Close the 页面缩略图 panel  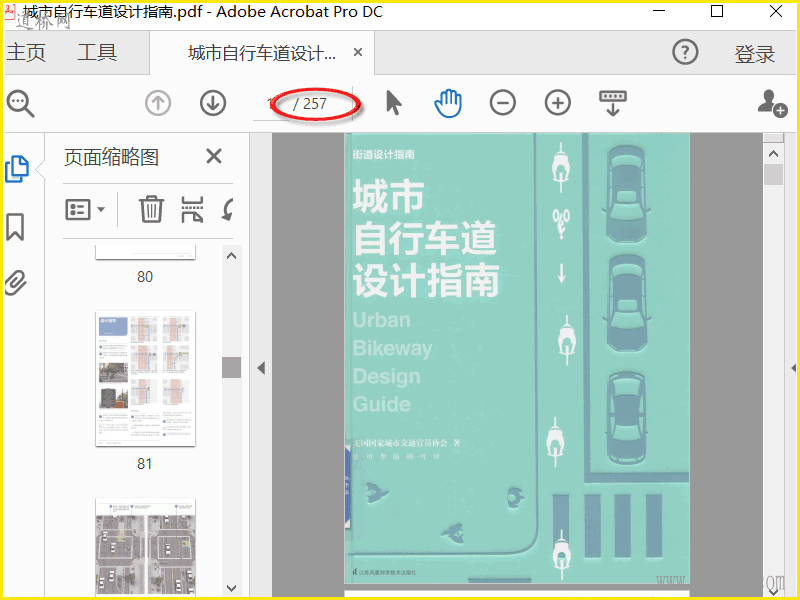click(214, 156)
